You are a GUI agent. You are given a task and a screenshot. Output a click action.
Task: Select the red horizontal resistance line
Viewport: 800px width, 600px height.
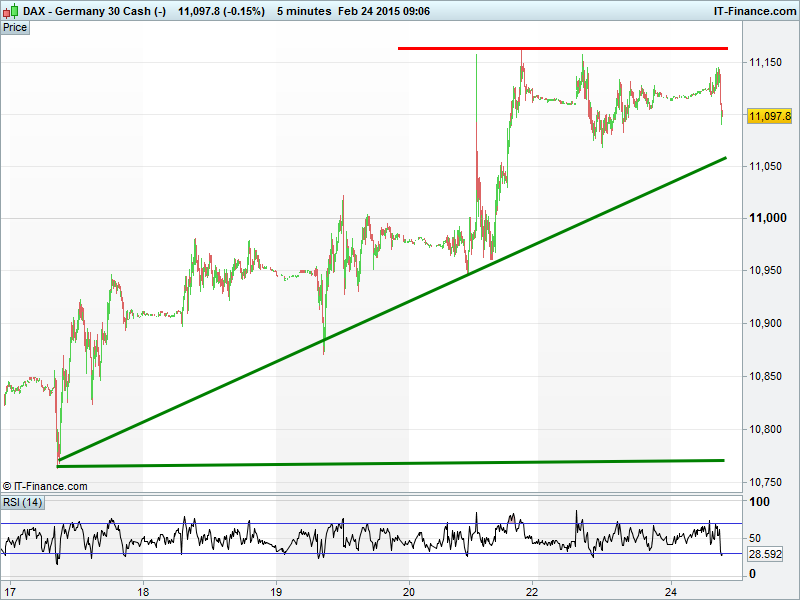(560, 48)
